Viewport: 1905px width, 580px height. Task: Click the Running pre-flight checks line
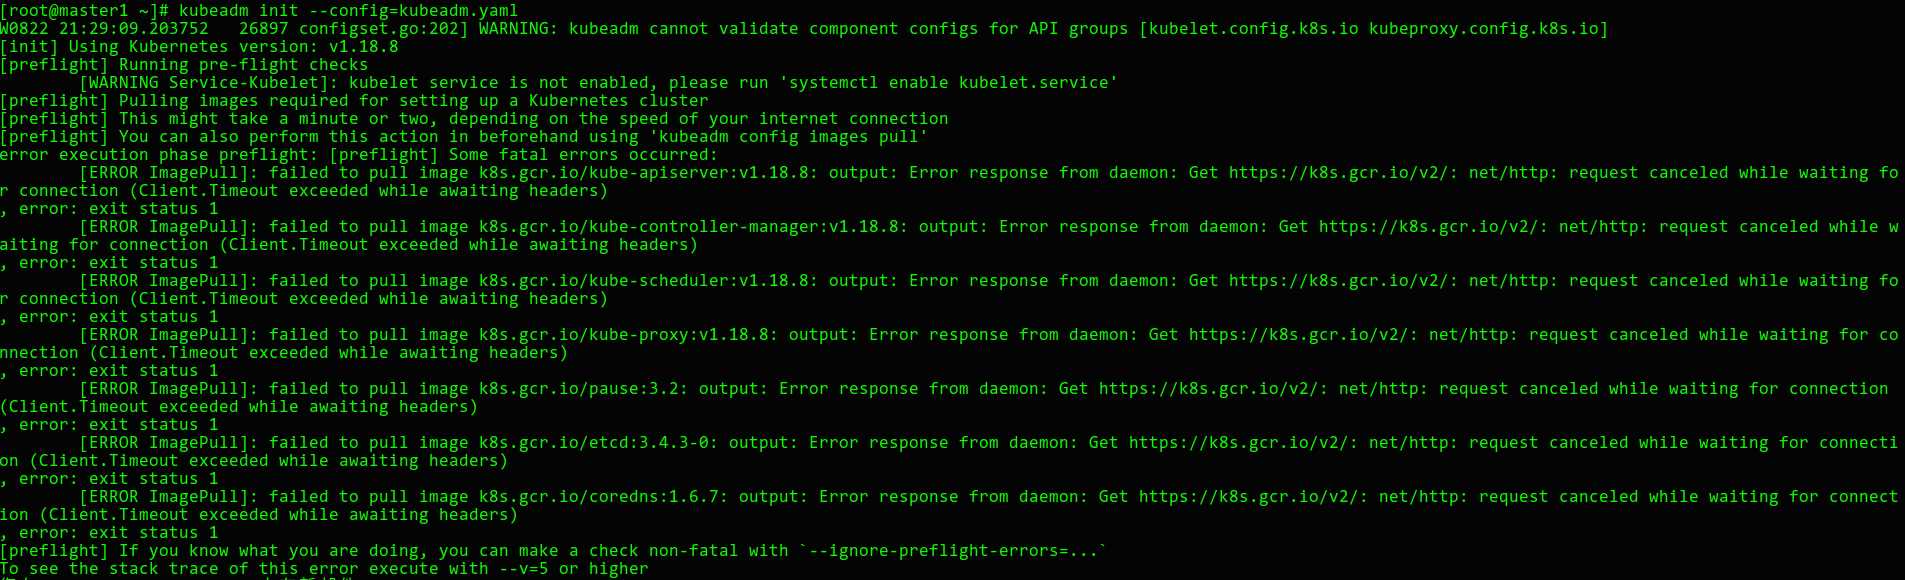coord(184,64)
